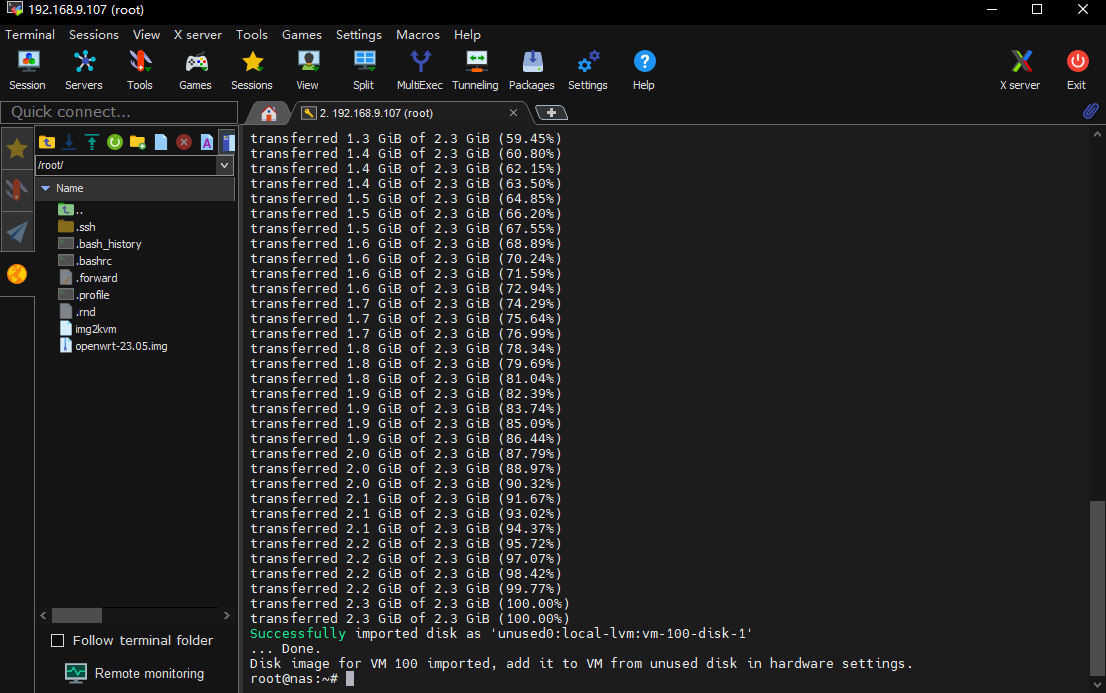Go to the home tab icon
The image size is (1106, 693).
(268, 113)
